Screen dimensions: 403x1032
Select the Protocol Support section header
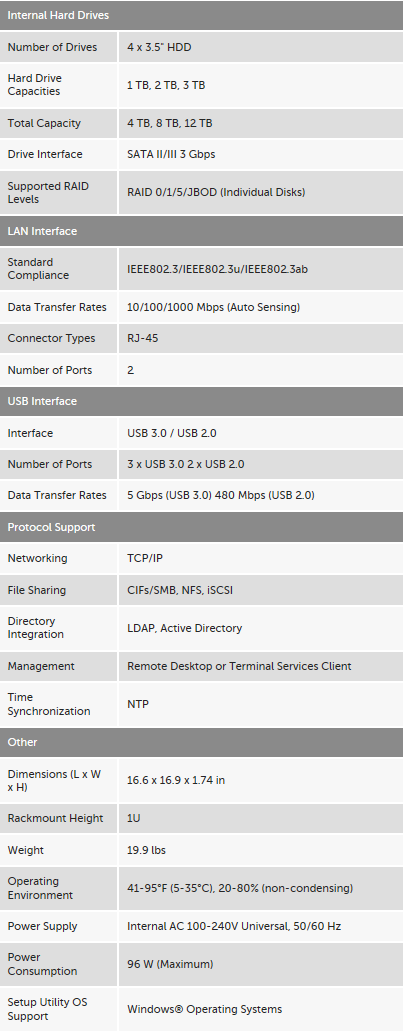(x=202, y=527)
